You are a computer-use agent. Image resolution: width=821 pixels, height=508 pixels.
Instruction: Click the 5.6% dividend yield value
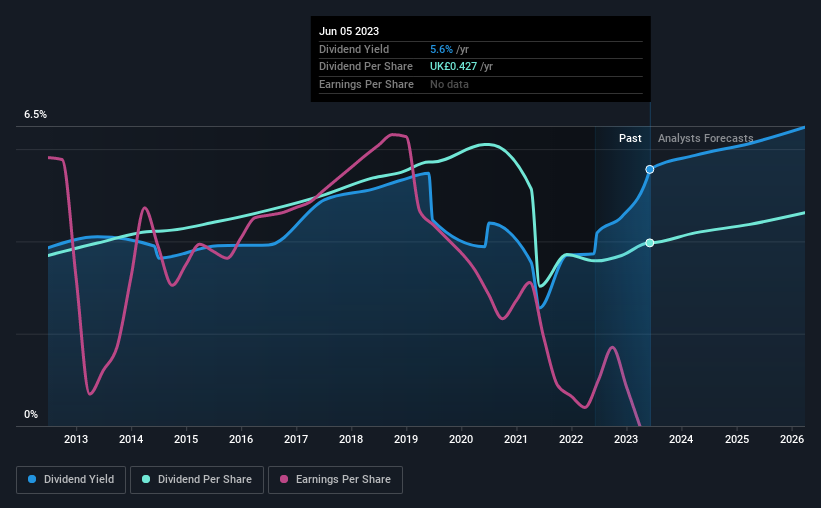click(441, 49)
